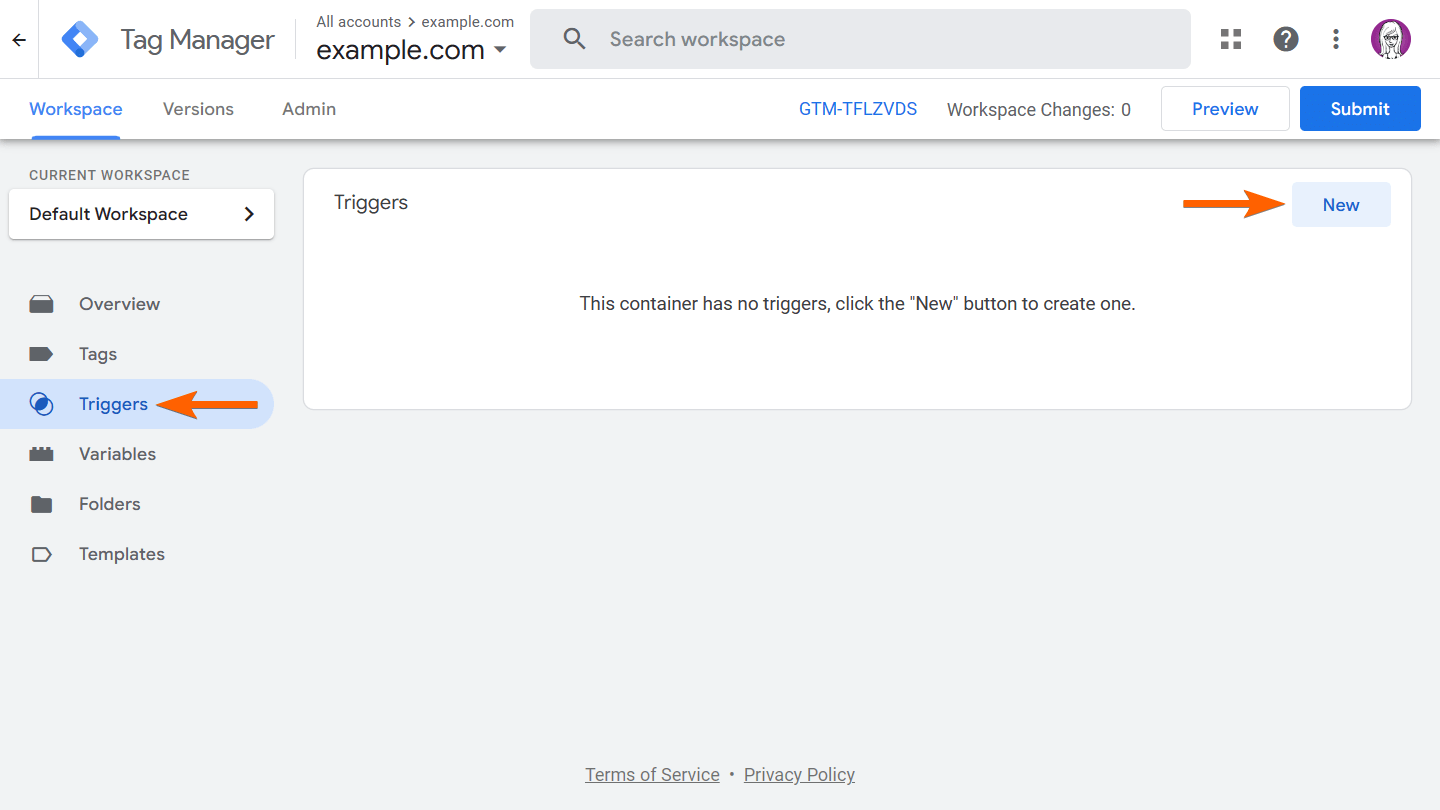This screenshot has height=810, width=1440.
Task: Open Folders in the sidebar
Action: click(137, 504)
